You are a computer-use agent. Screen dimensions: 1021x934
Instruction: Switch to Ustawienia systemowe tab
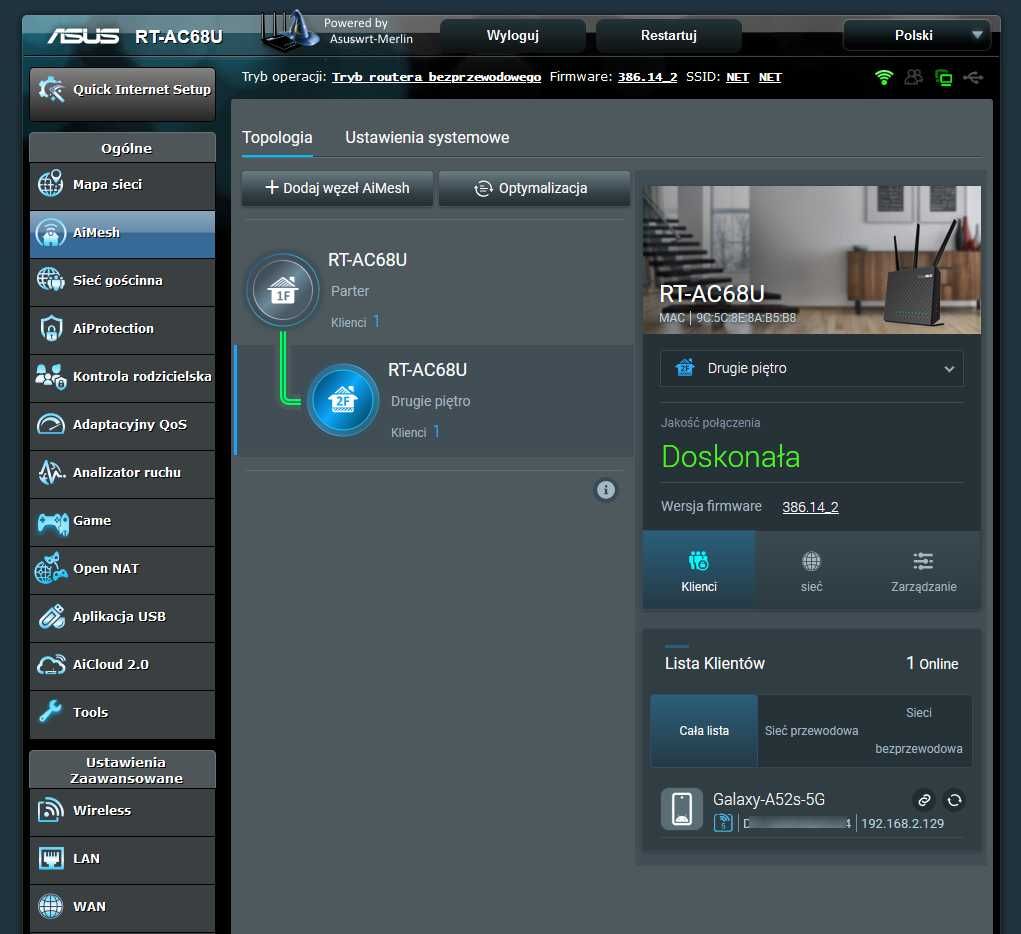click(427, 137)
